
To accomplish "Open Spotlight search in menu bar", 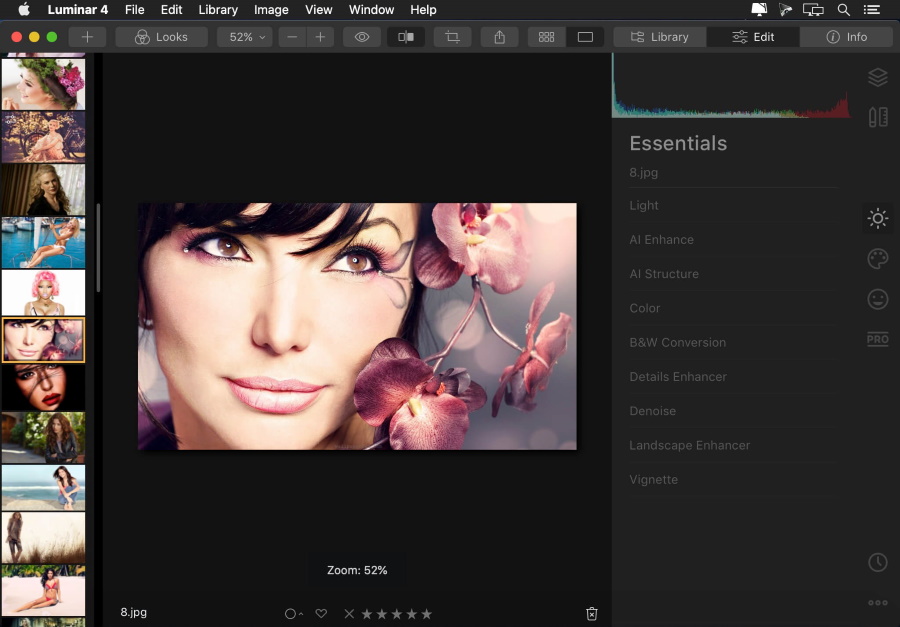I will (843, 10).
